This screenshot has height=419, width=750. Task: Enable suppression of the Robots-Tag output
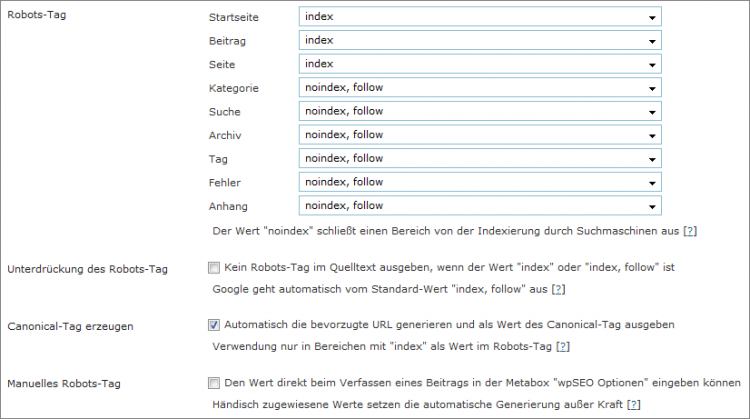pos(215,268)
